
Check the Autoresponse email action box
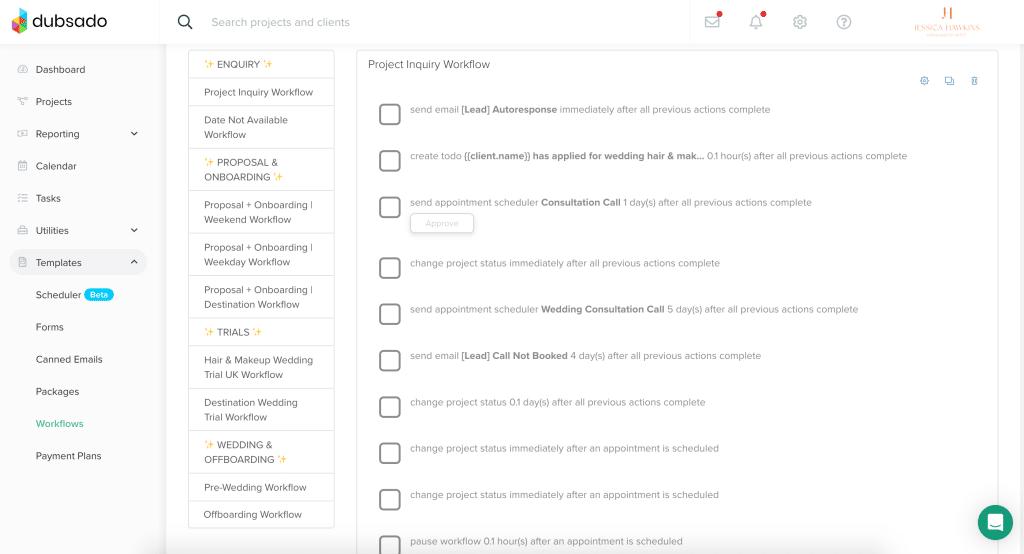pyautogui.click(x=390, y=114)
